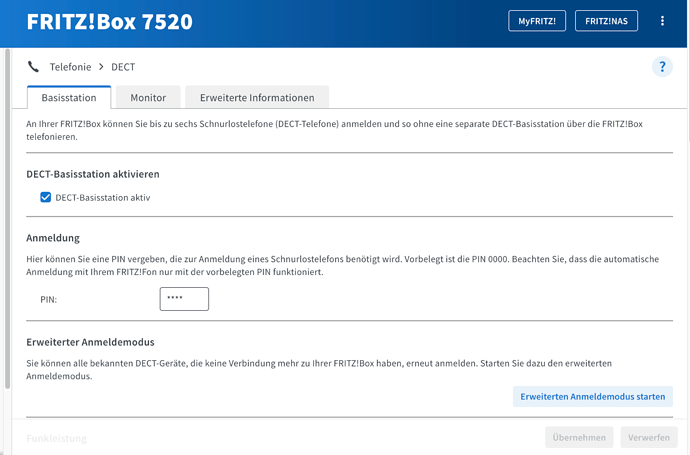
Task: Toggle the DECT-Basisstation aktiv checkbox
Action: pos(46,197)
